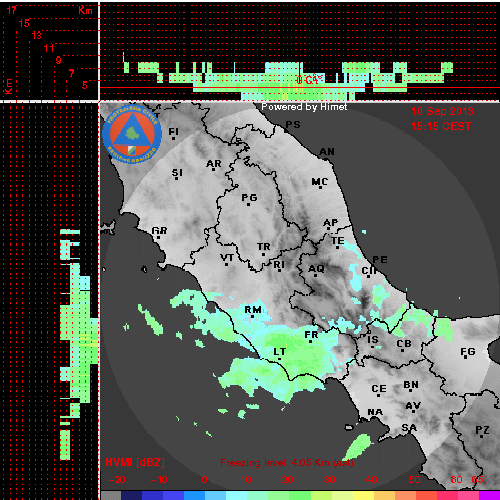Click the 7 altitude axis label
The height and width of the screenshot is (500, 500).
(x=71, y=73)
